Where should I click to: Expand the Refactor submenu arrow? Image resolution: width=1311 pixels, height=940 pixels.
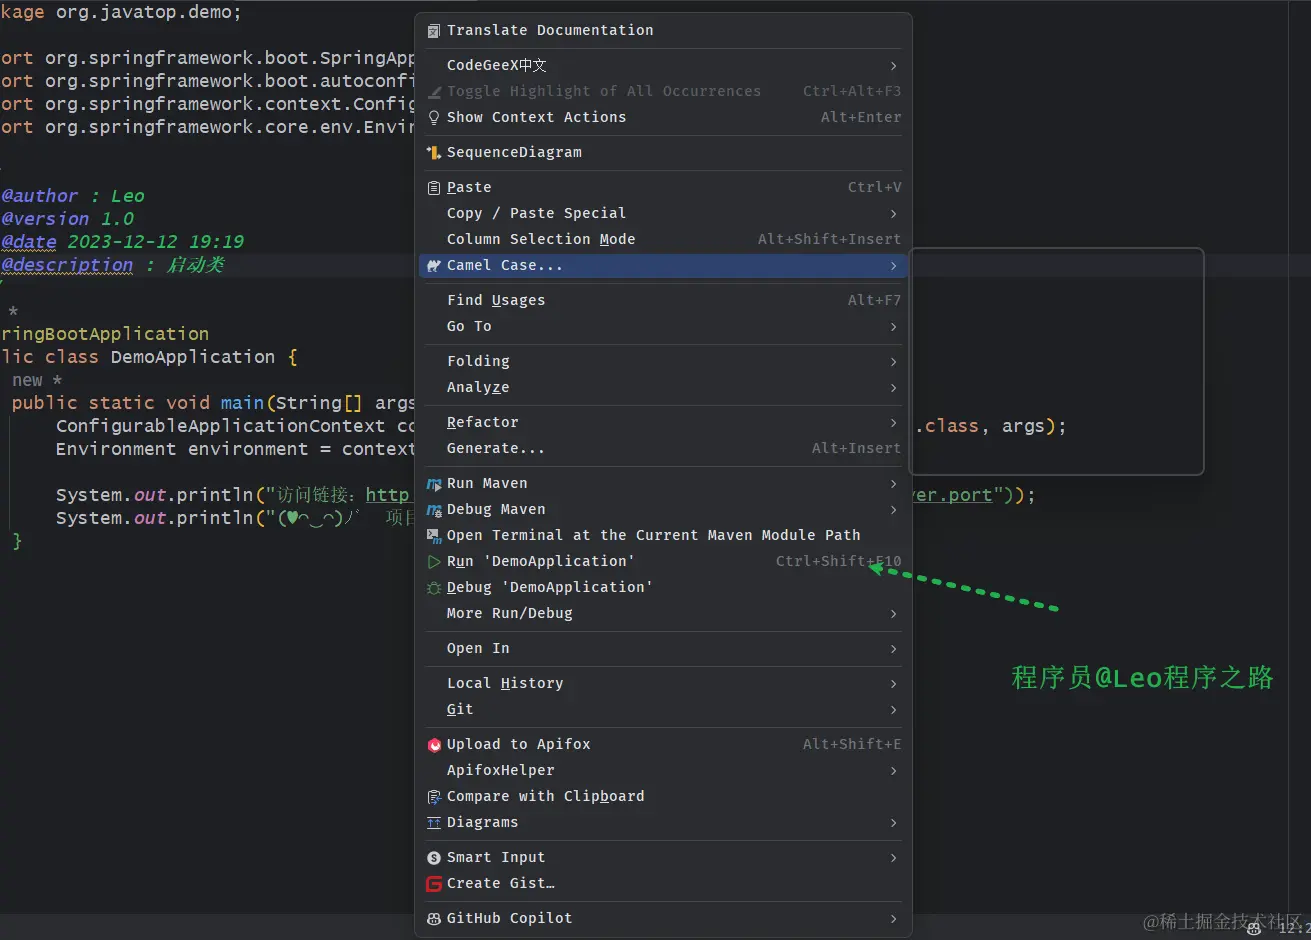tap(893, 422)
